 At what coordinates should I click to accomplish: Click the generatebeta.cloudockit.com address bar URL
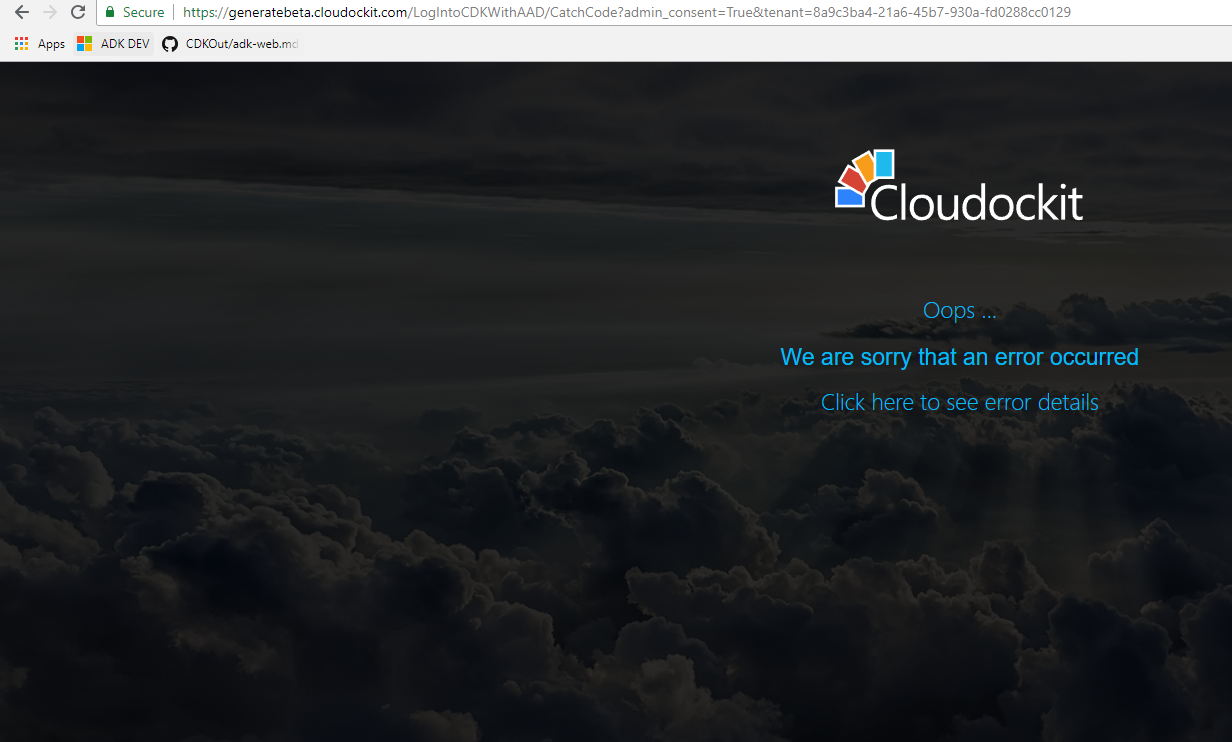coord(627,13)
